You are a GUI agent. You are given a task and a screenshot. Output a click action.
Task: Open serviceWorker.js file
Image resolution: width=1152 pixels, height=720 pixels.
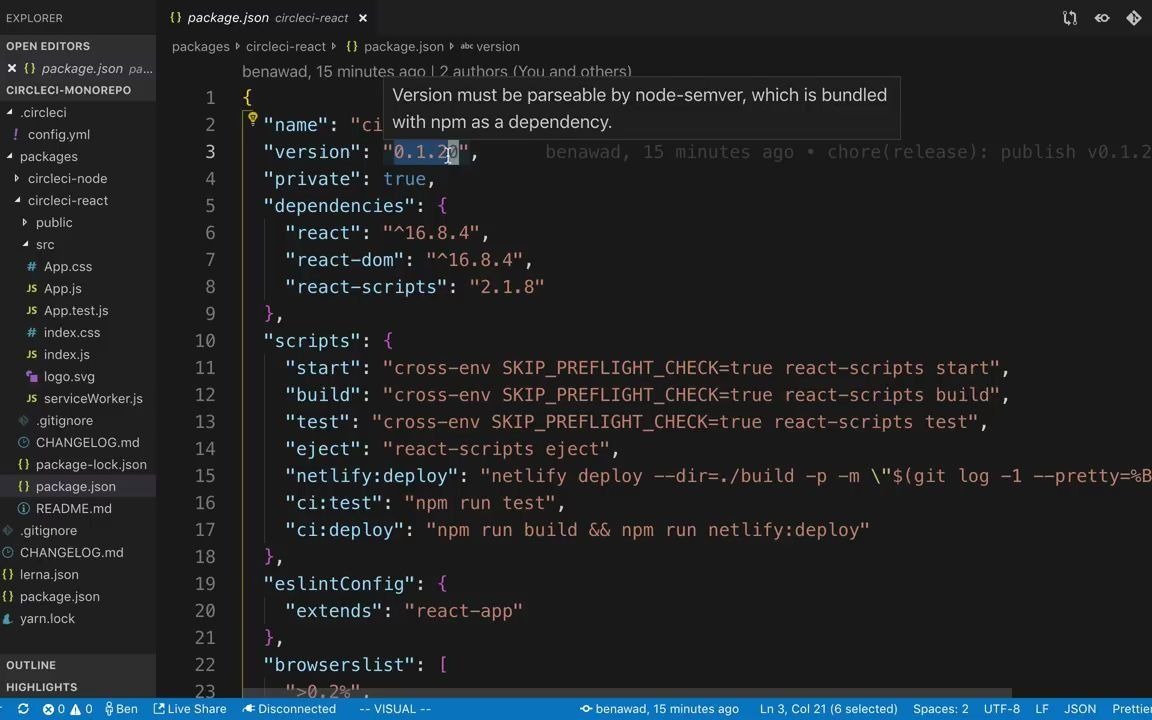93,399
